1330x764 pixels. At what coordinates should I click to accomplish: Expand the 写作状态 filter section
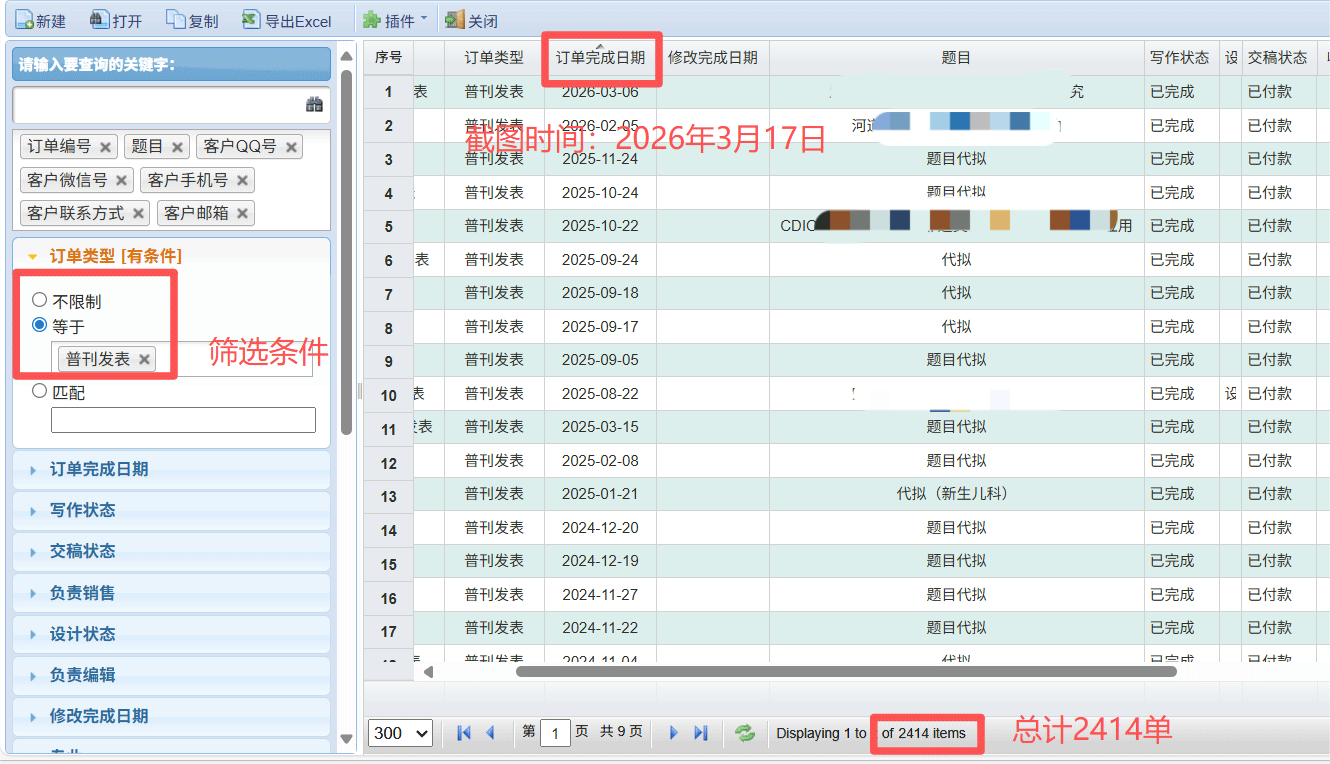click(82, 510)
